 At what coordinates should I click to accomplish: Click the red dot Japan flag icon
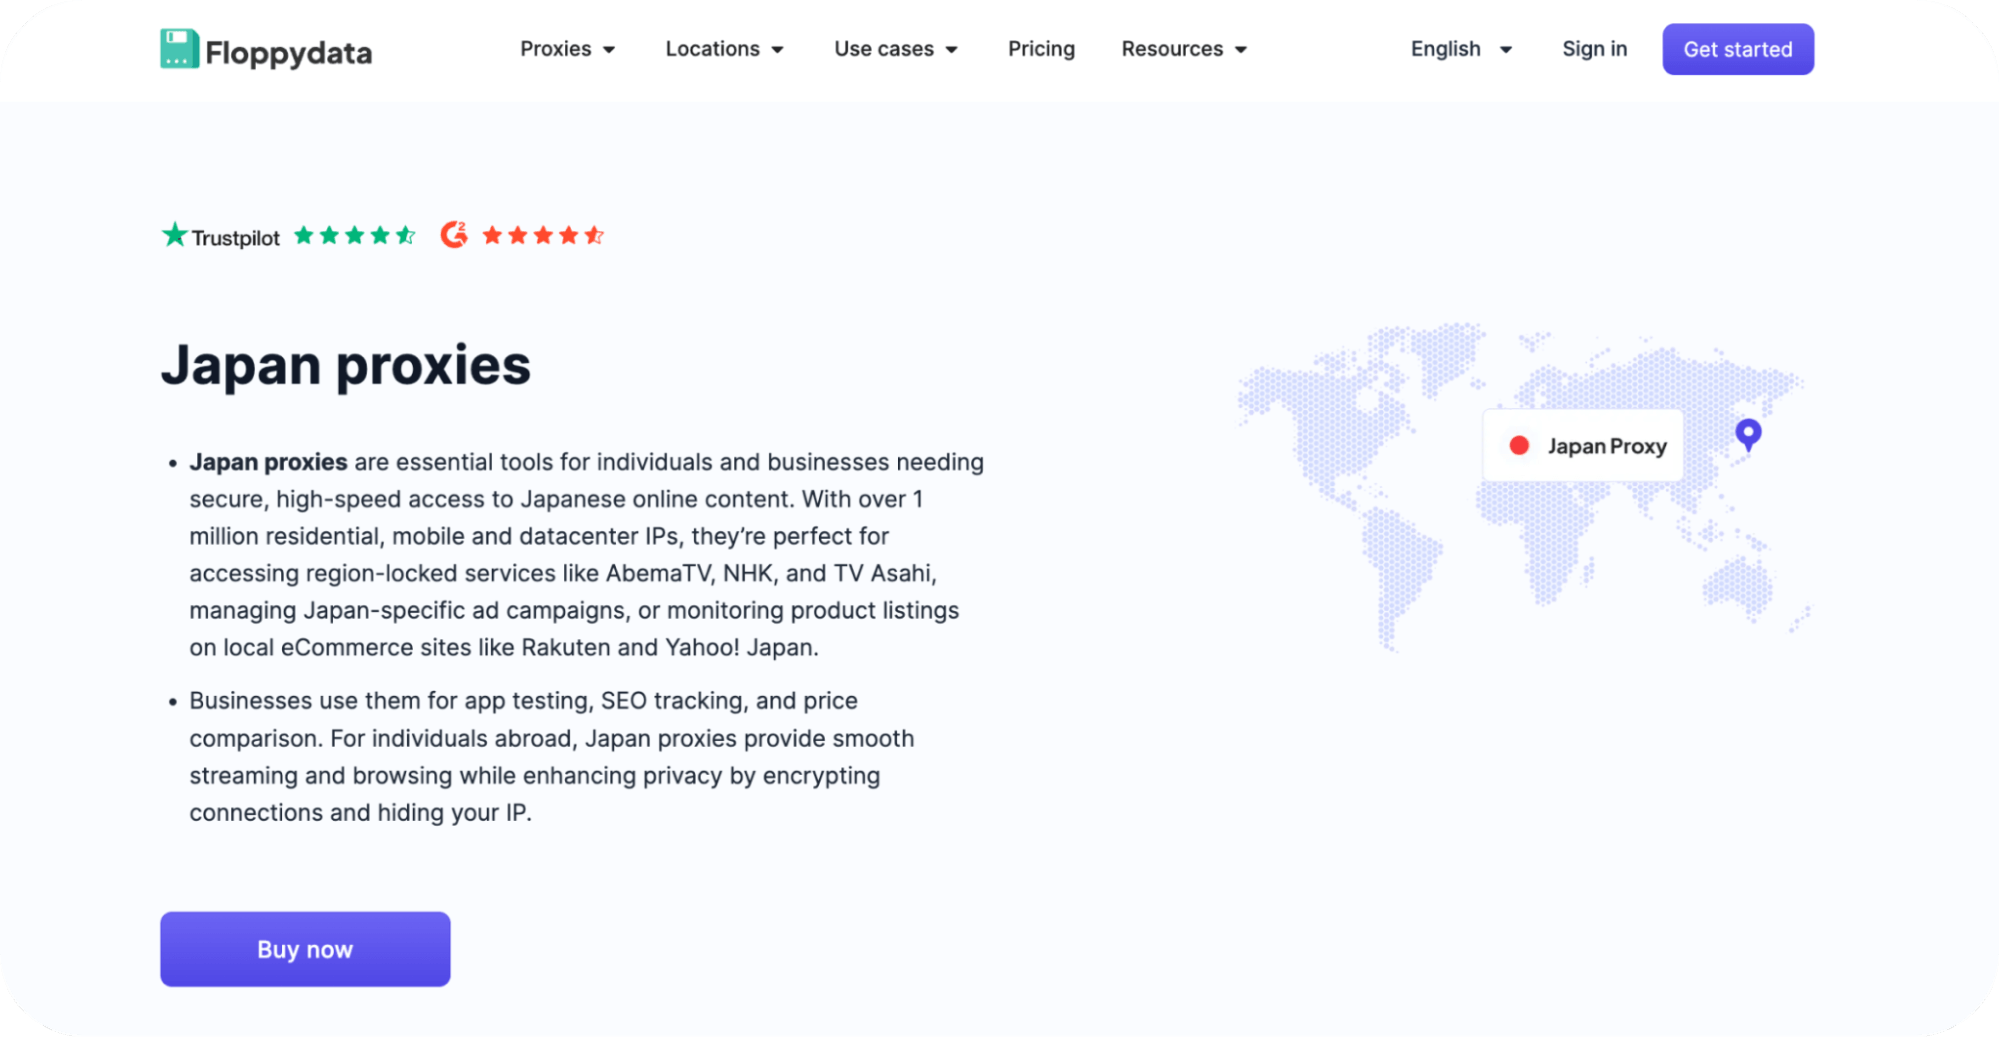[1519, 445]
